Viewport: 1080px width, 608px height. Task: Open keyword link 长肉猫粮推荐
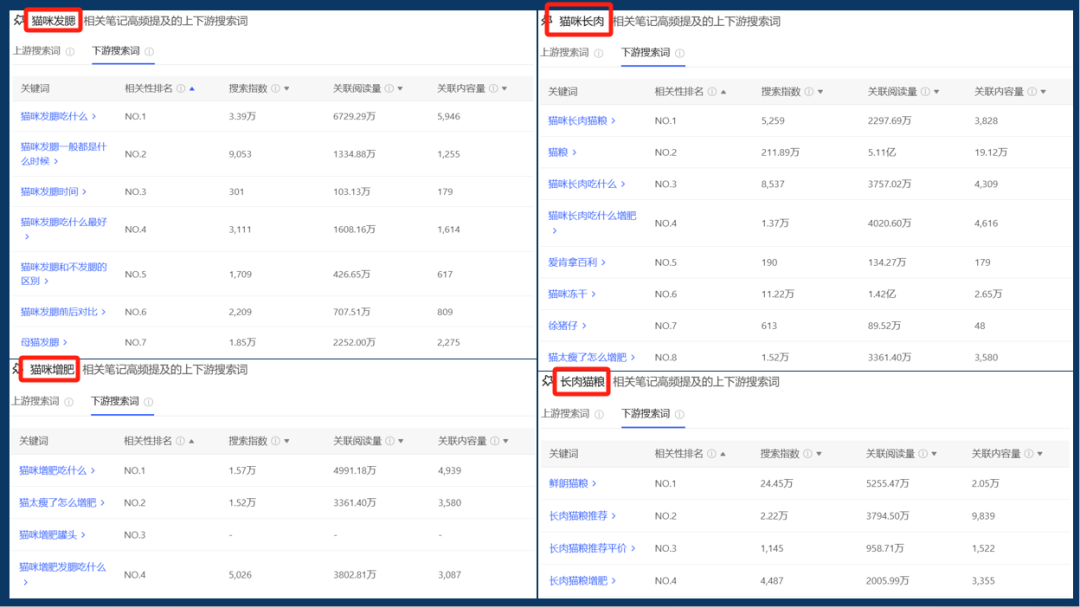583,516
